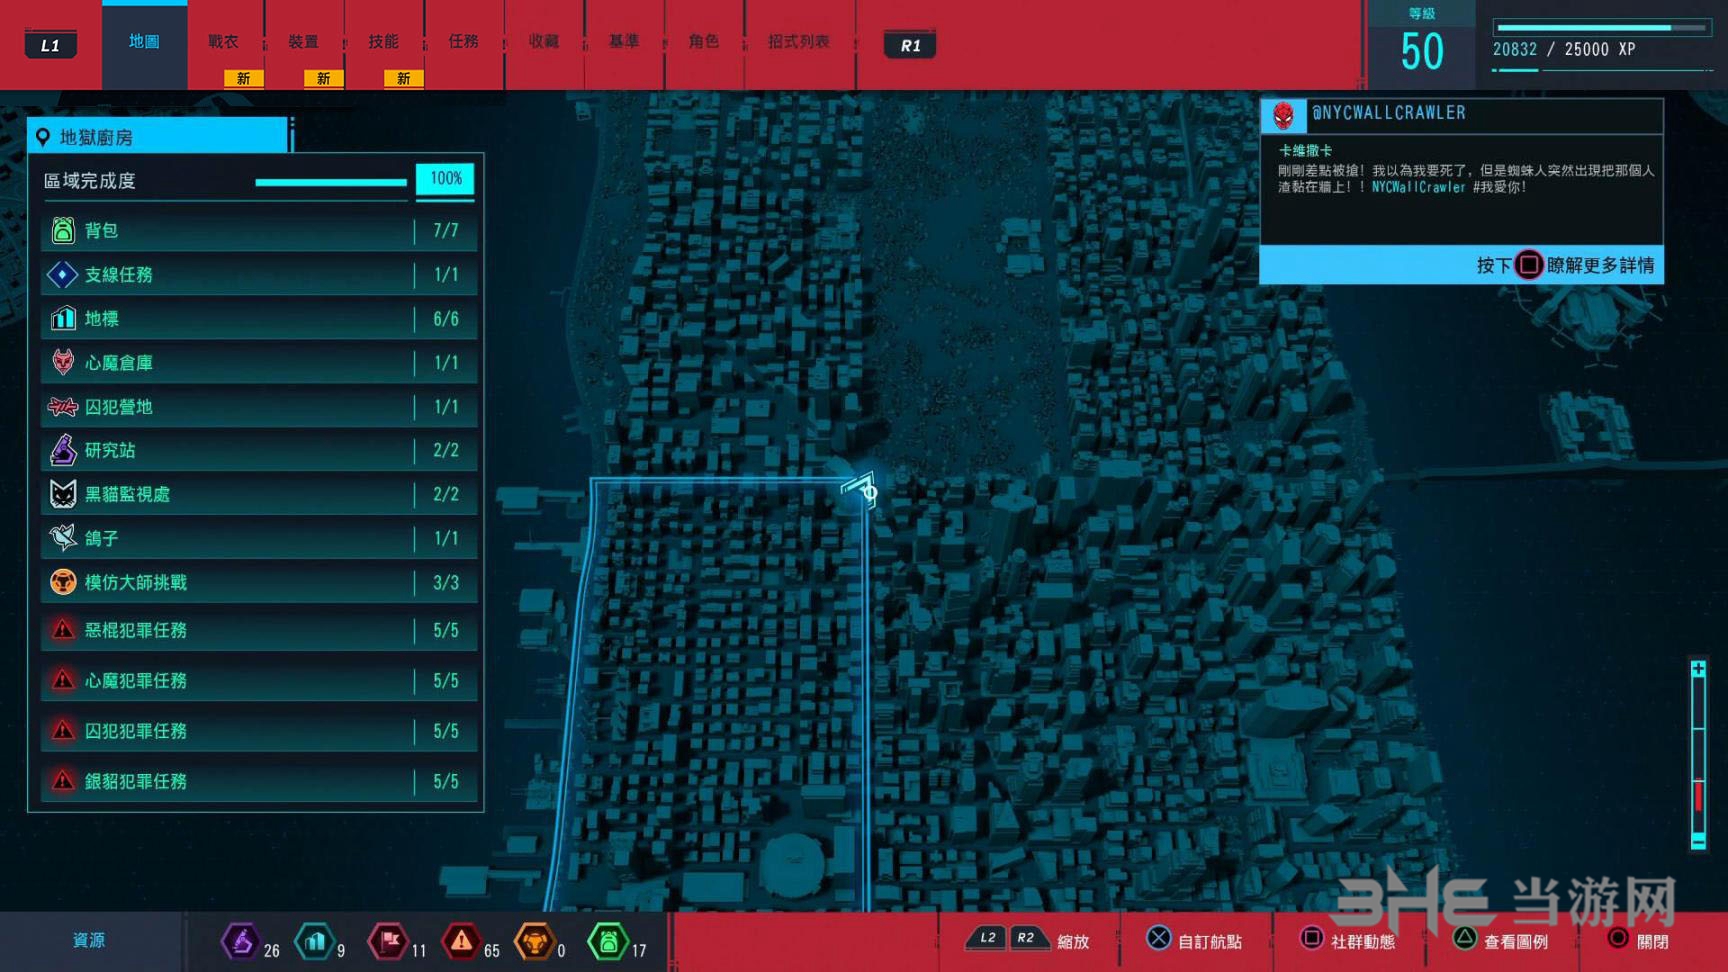Screen dimensions: 1728x972
Task: Click the base token resource icon showing 11
Action: coord(389,941)
